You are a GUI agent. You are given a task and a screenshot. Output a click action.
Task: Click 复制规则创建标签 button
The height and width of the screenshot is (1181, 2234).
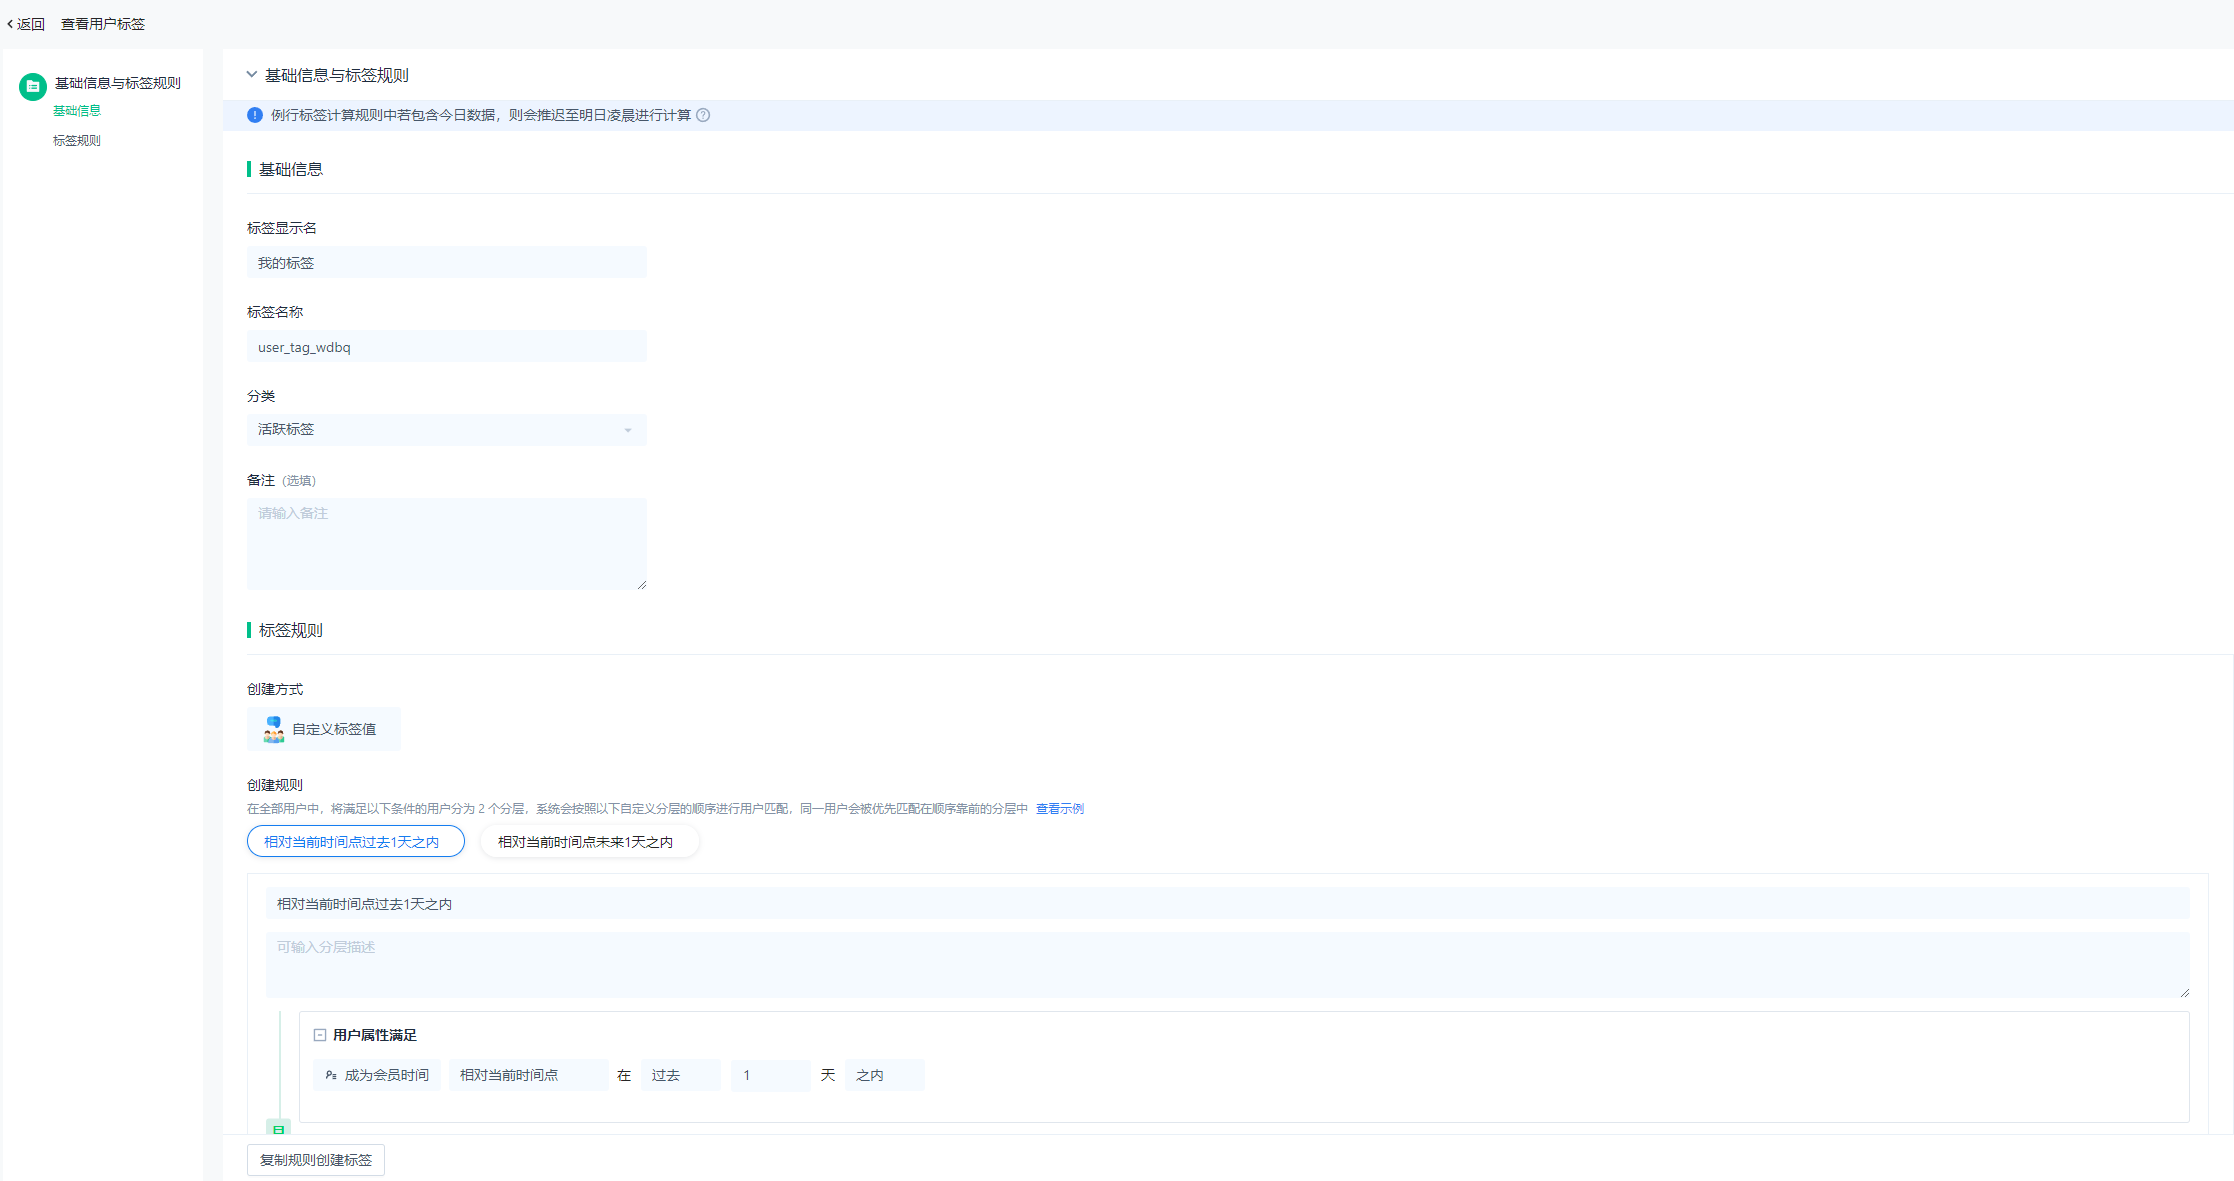[x=316, y=1160]
